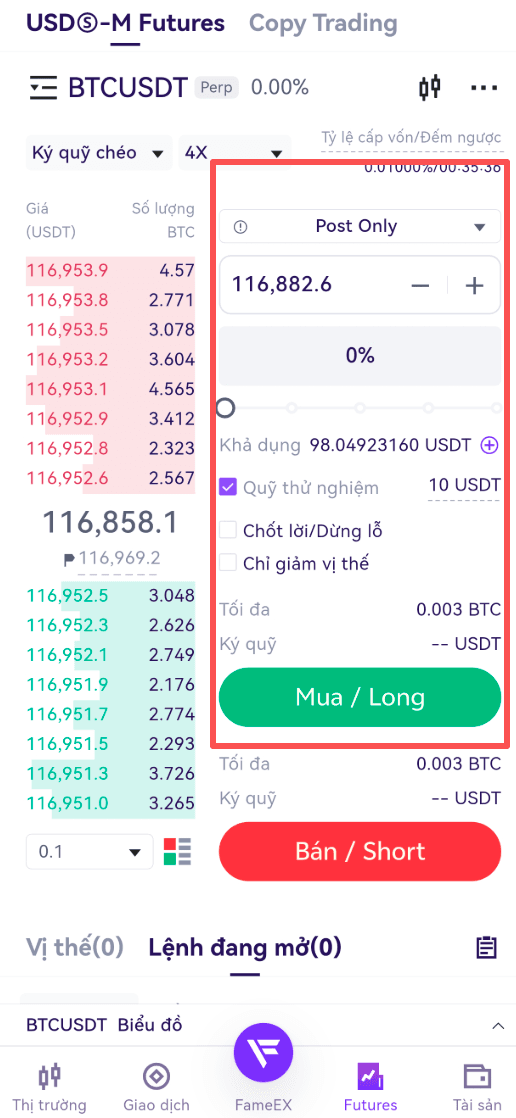This screenshot has height=1118, width=516.
Task: Enable the Chốt lời/Dừng lỗ checkbox
Action: tap(228, 530)
